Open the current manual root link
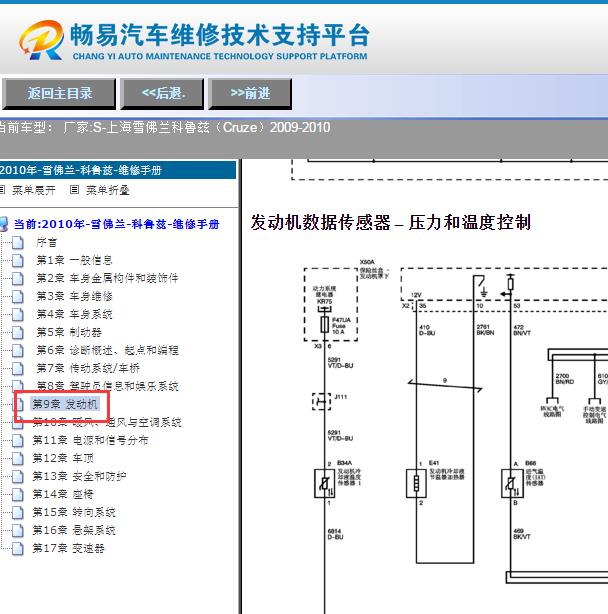Viewport: 608px width, 614px height. tap(116, 224)
